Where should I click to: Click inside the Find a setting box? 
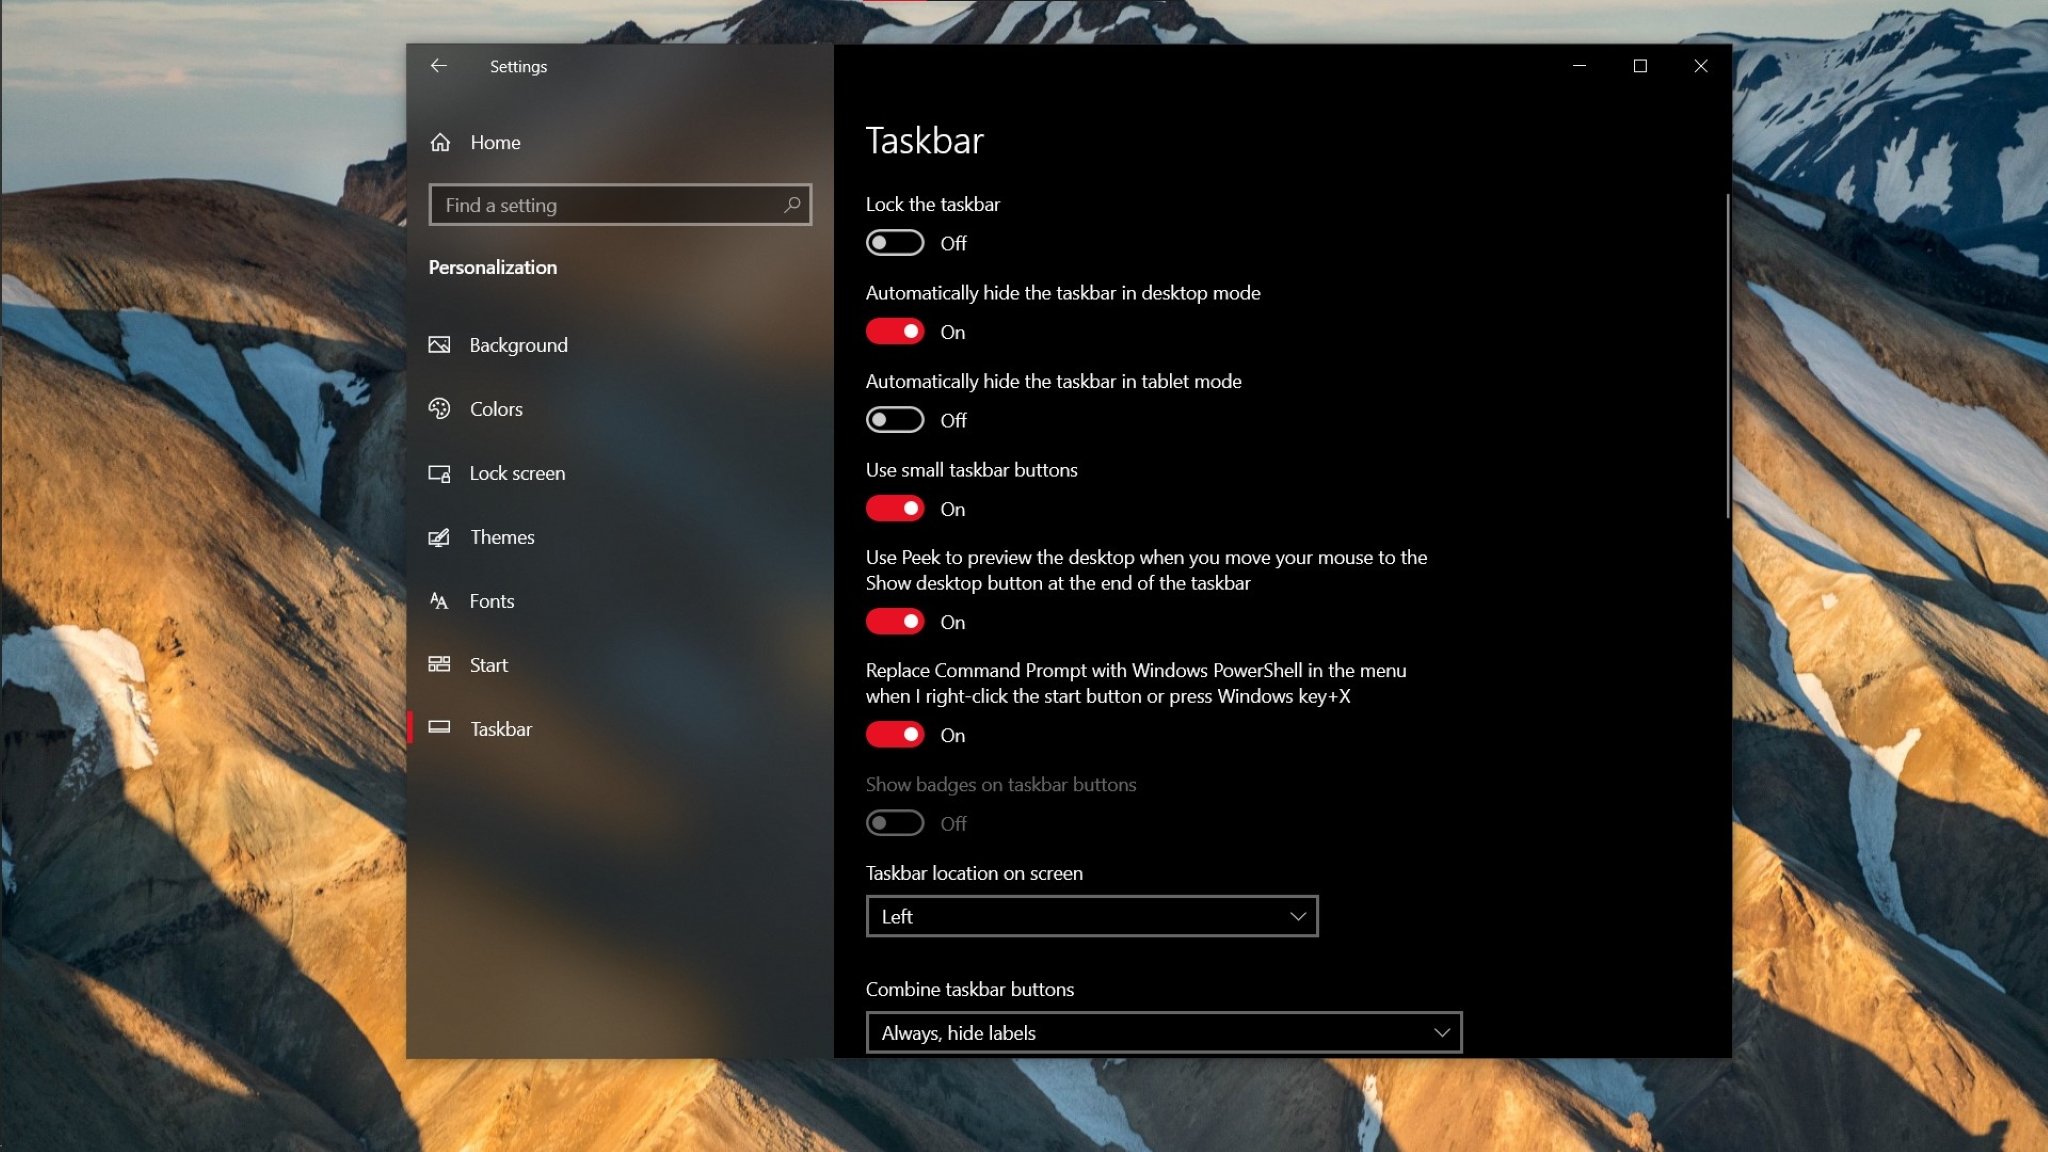(x=610, y=205)
